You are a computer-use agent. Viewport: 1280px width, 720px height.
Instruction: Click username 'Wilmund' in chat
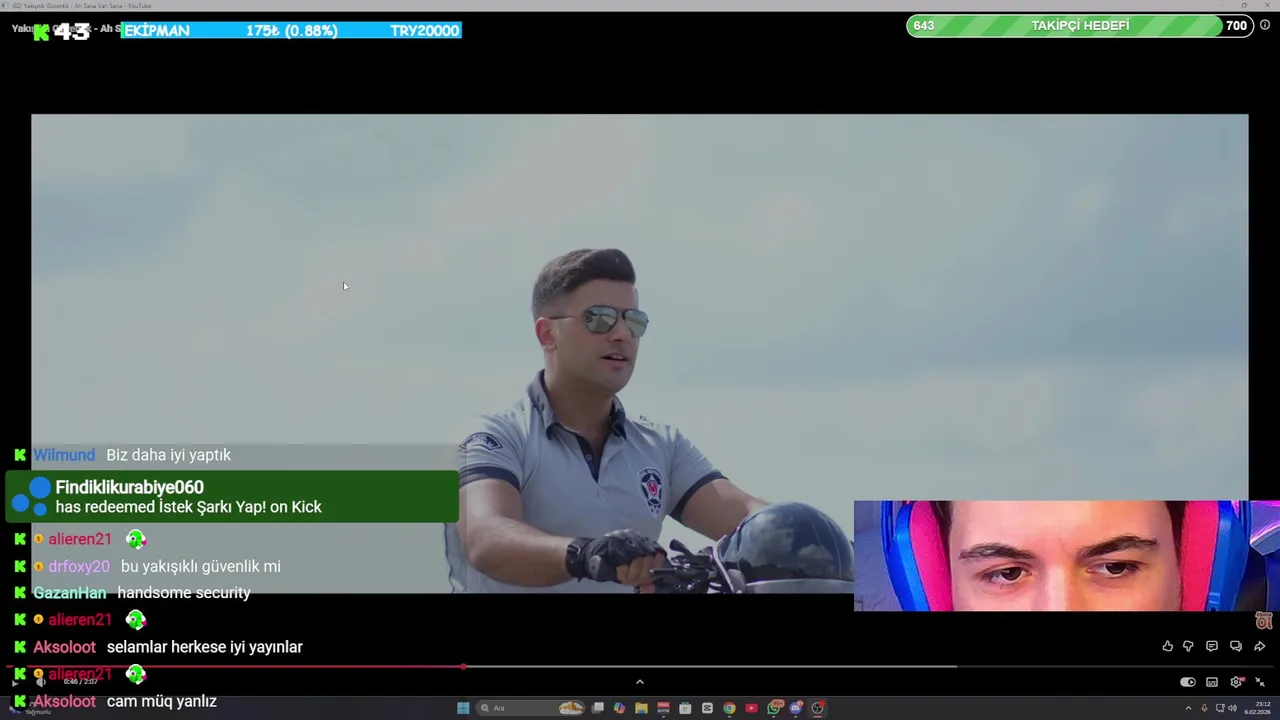(64, 455)
